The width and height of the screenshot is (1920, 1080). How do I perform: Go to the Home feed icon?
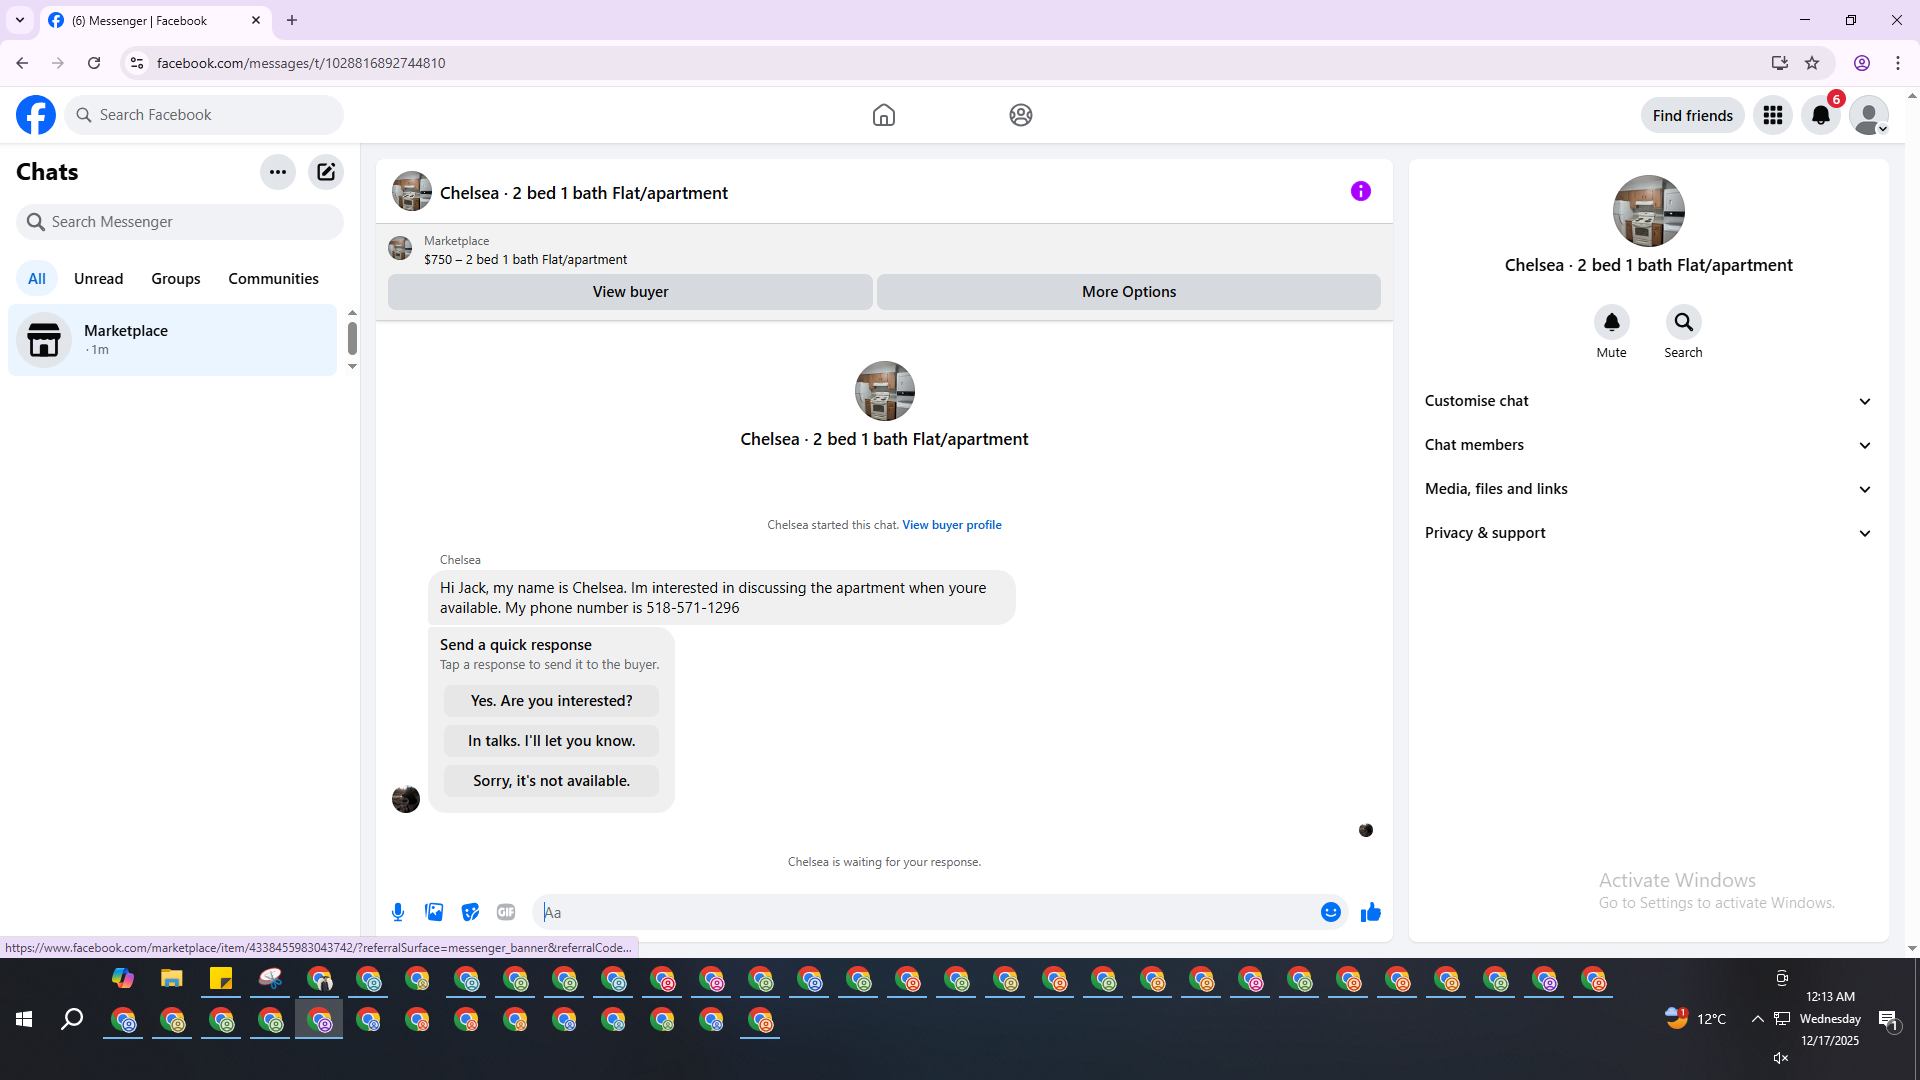884,115
